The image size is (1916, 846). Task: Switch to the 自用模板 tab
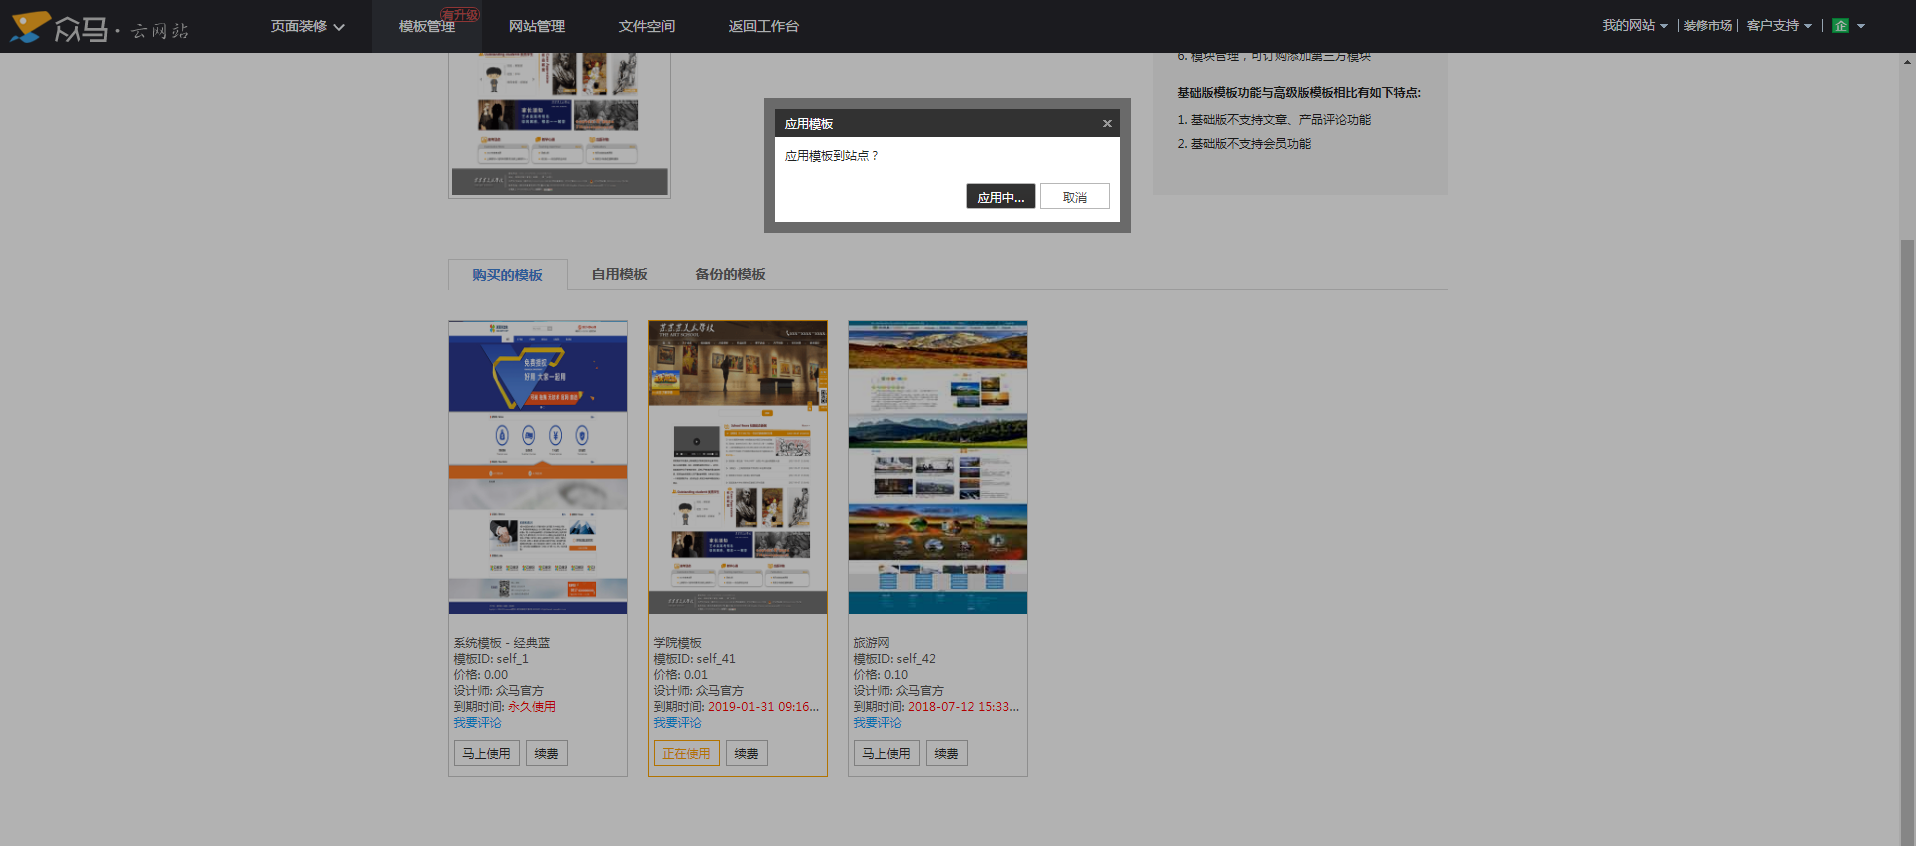[x=620, y=274]
